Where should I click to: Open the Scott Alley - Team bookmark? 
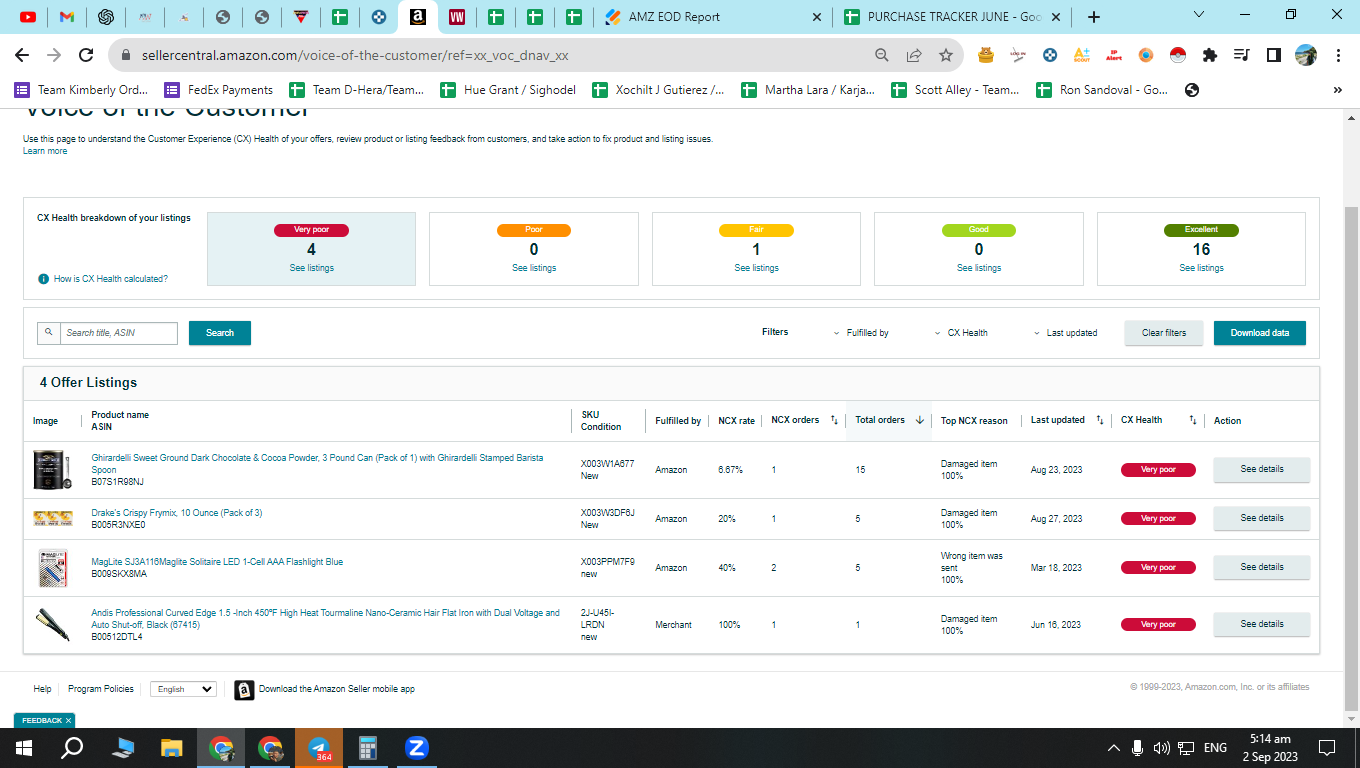pos(956,90)
